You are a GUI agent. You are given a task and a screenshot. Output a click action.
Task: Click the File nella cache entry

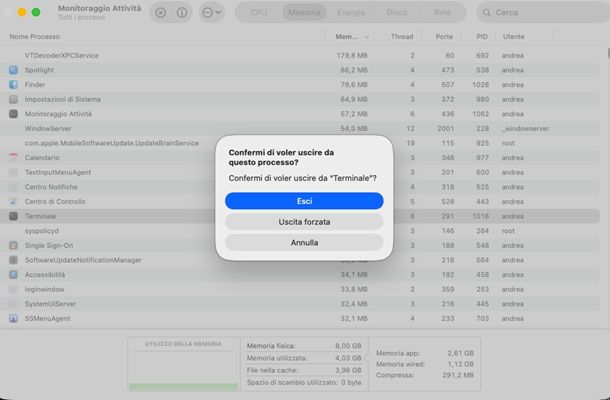(x=304, y=370)
